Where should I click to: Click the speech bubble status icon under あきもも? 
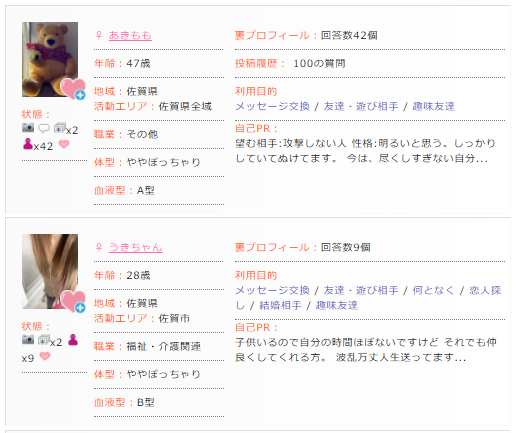44,128
